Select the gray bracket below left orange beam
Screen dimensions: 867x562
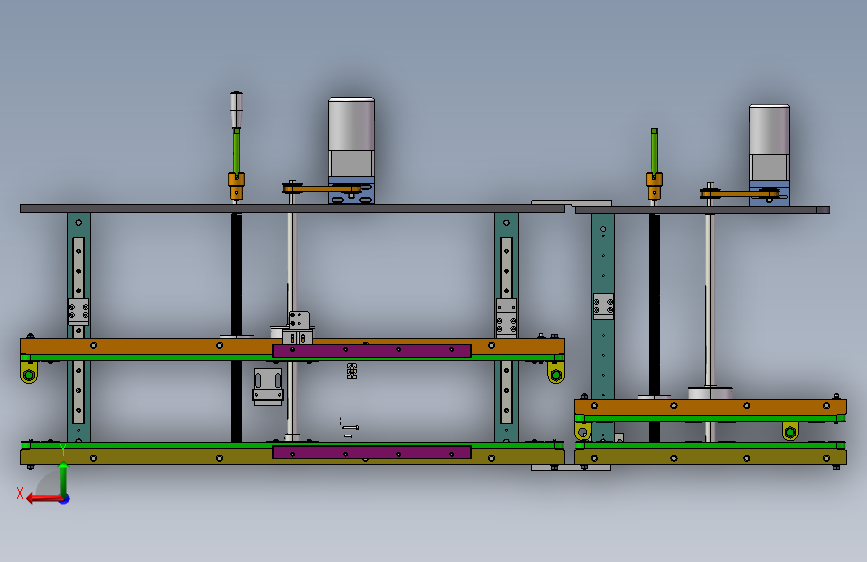pos(268,386)
